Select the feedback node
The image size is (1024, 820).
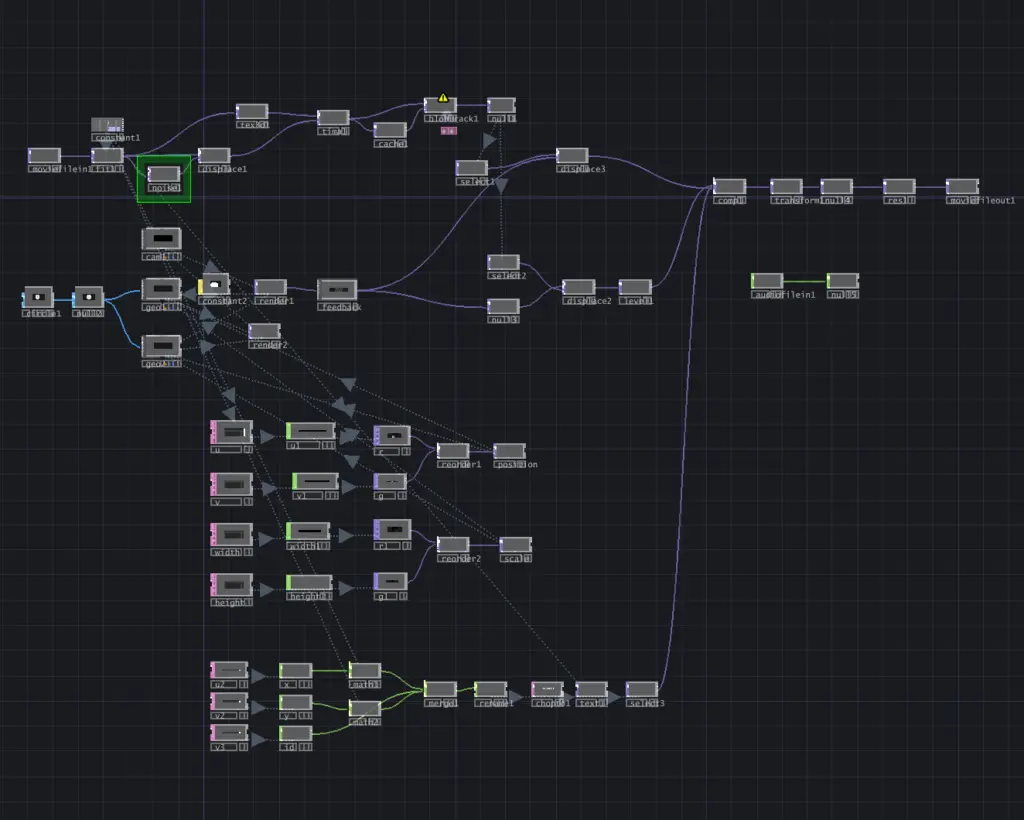pos(337,289)
